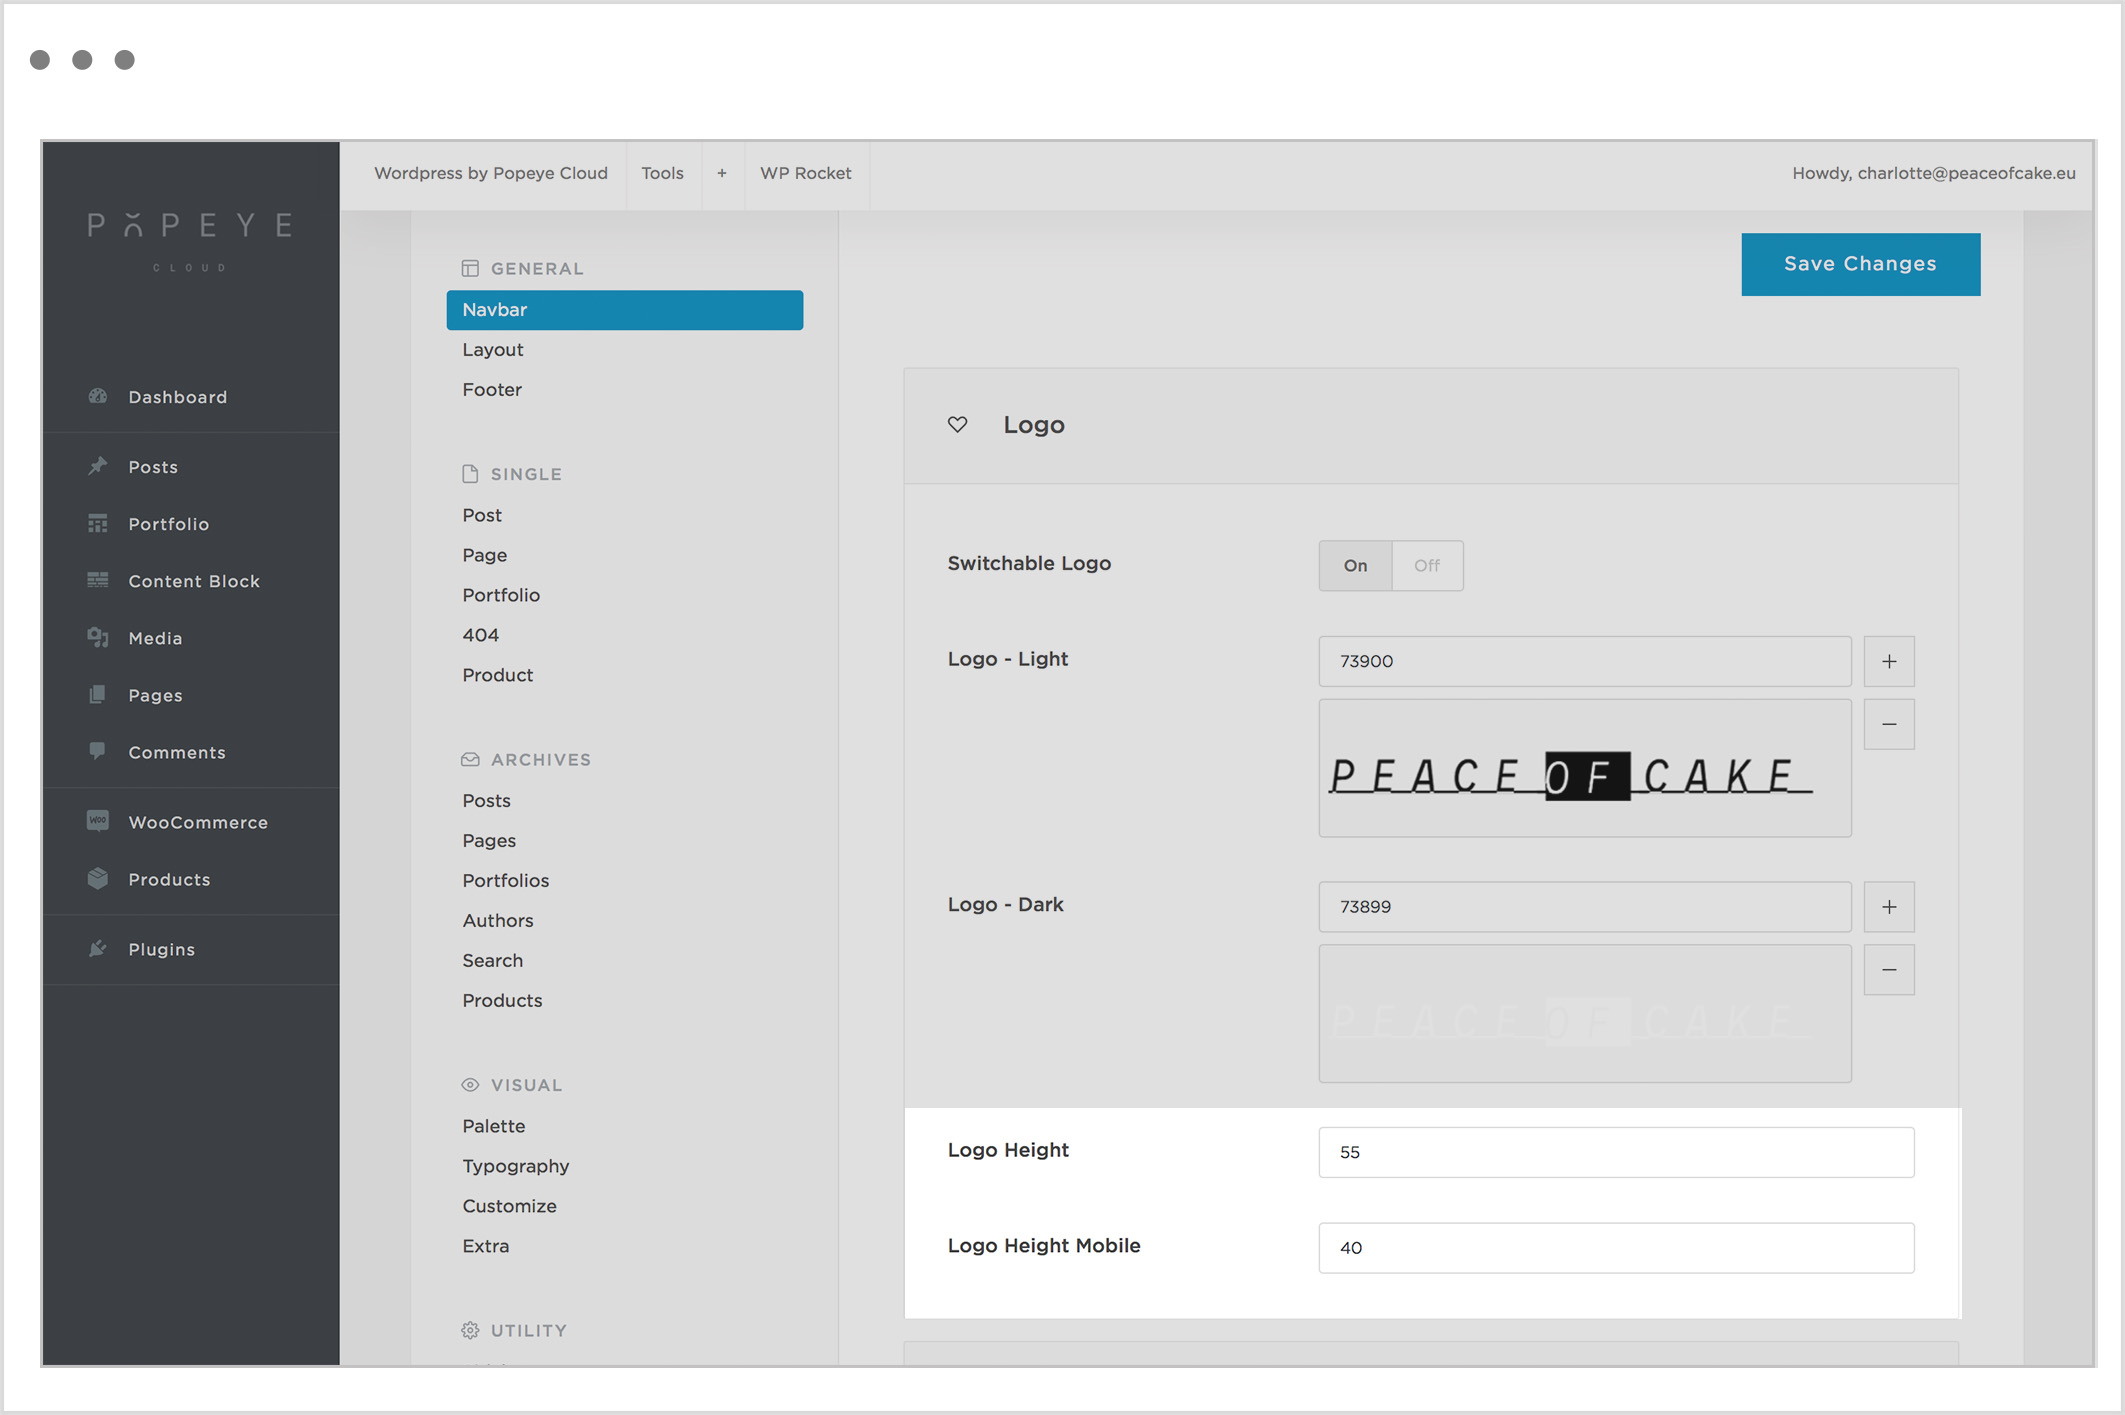Remove Logo - Light image with minus button
The image size is (2125, 1415).
click(x=1889, y=724)
